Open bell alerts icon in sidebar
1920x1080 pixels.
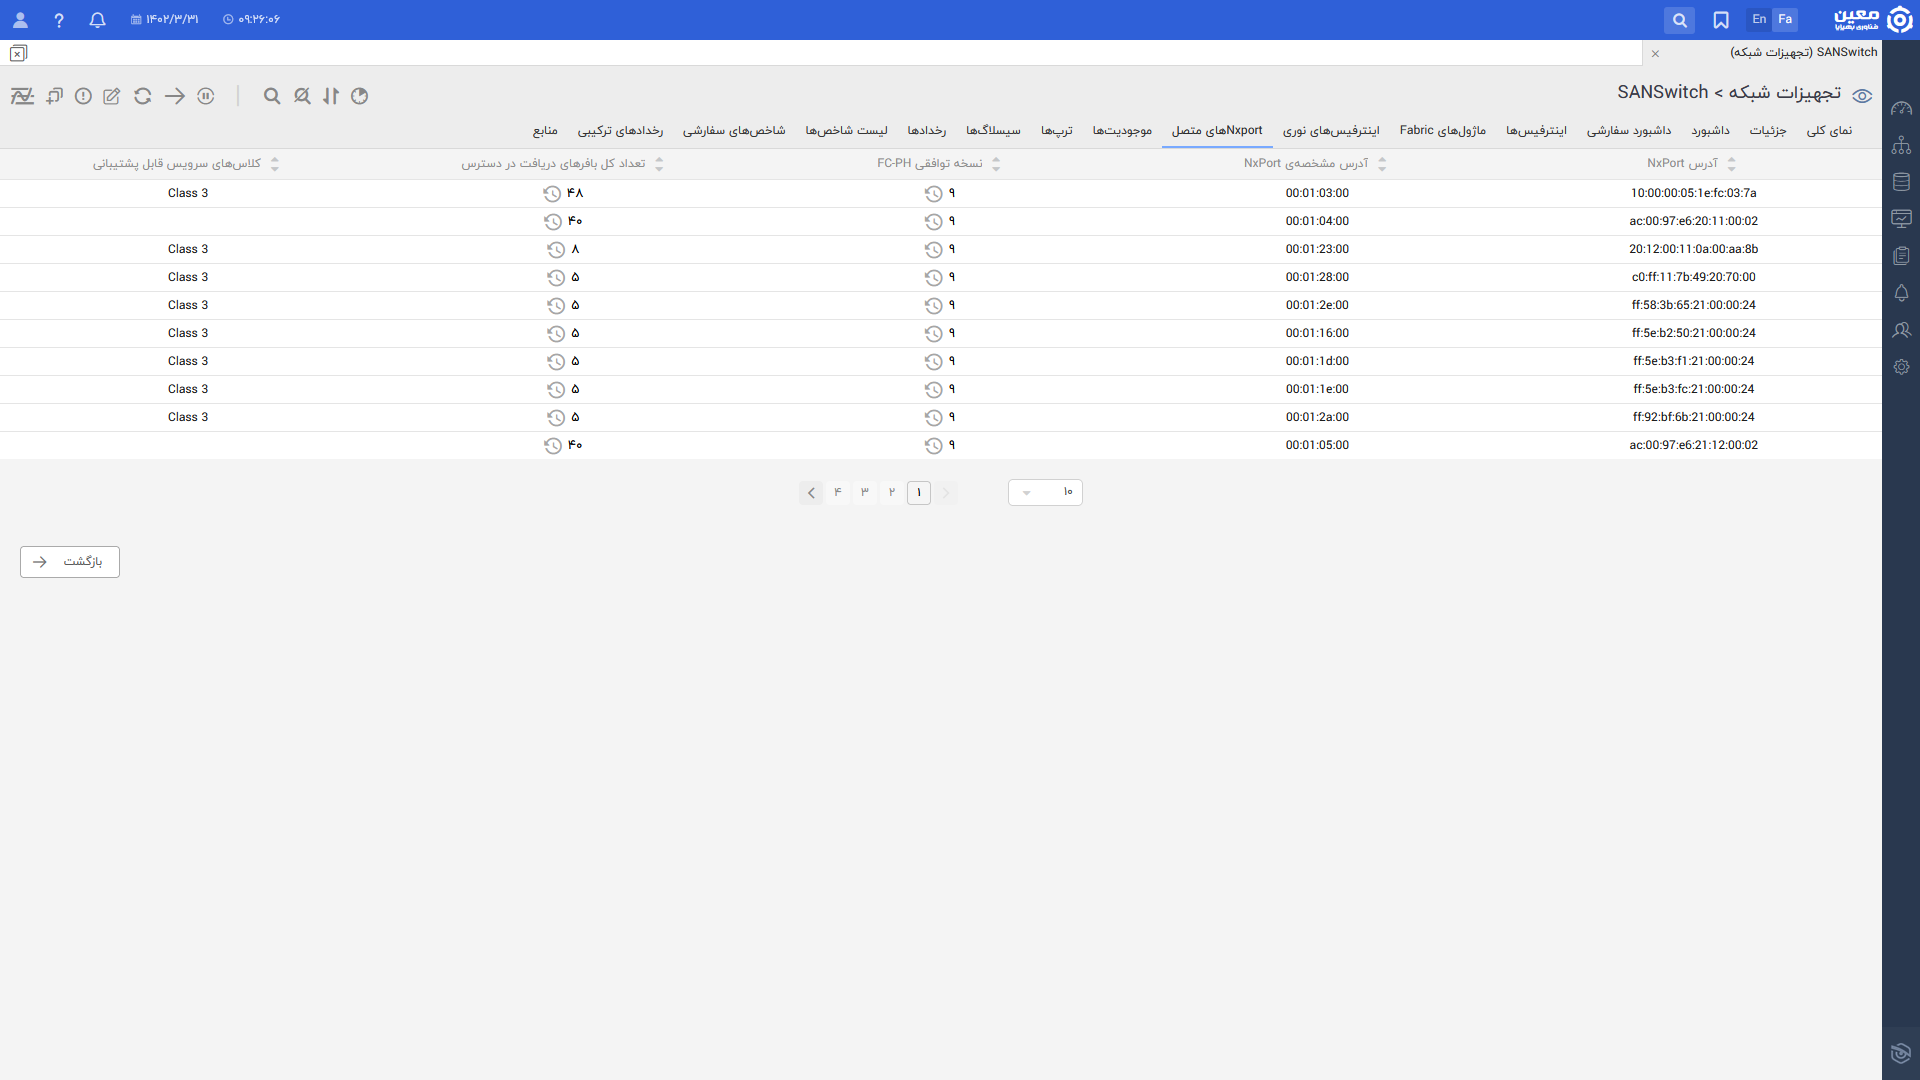1901,293
